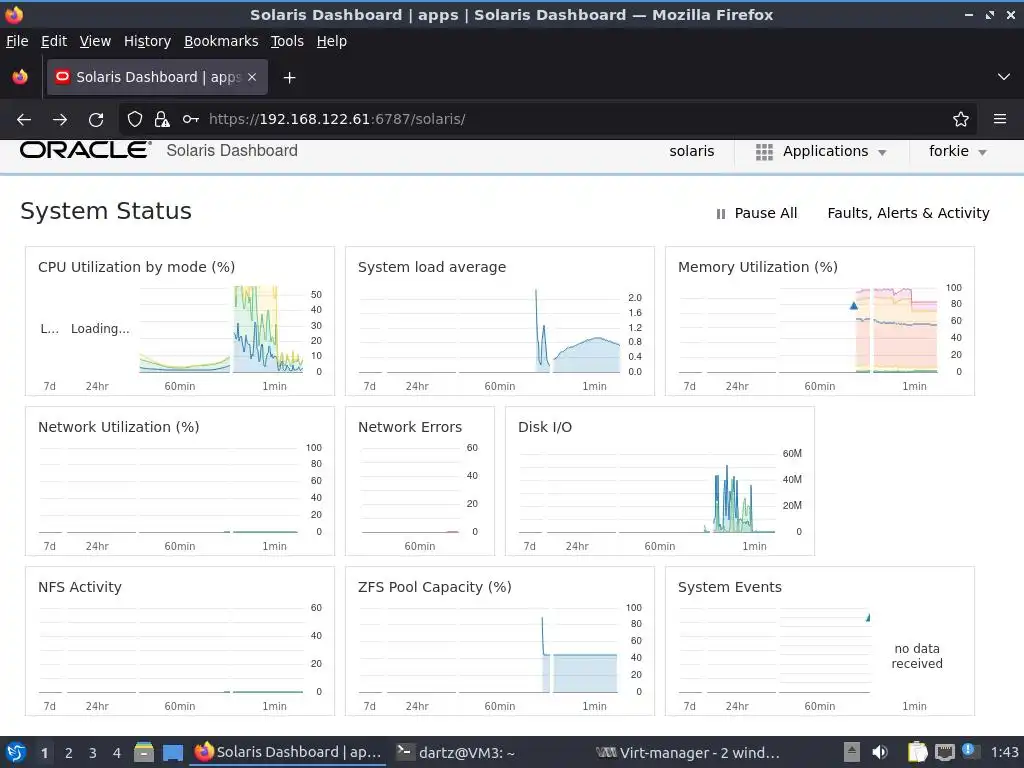Open the Bookmarks menu
This screenshot has height=768, width=1024.
tap(221, 41)
